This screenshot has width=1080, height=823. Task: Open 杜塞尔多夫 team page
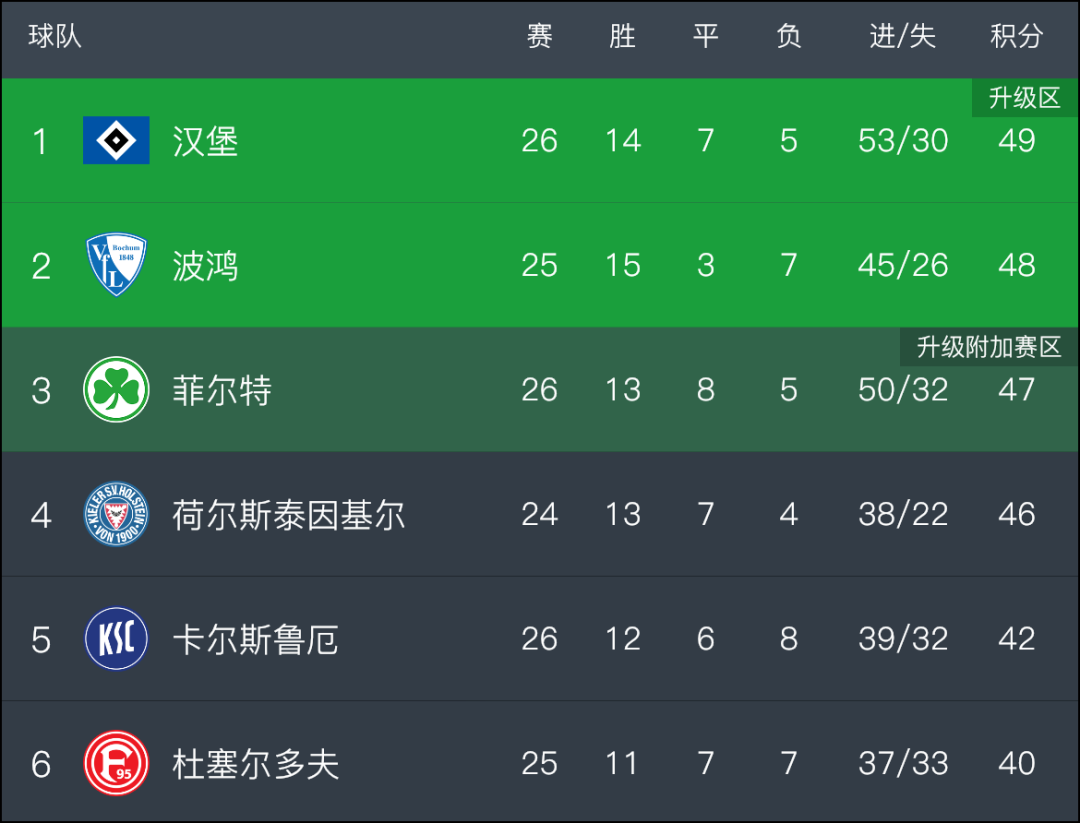pos(255,764)
